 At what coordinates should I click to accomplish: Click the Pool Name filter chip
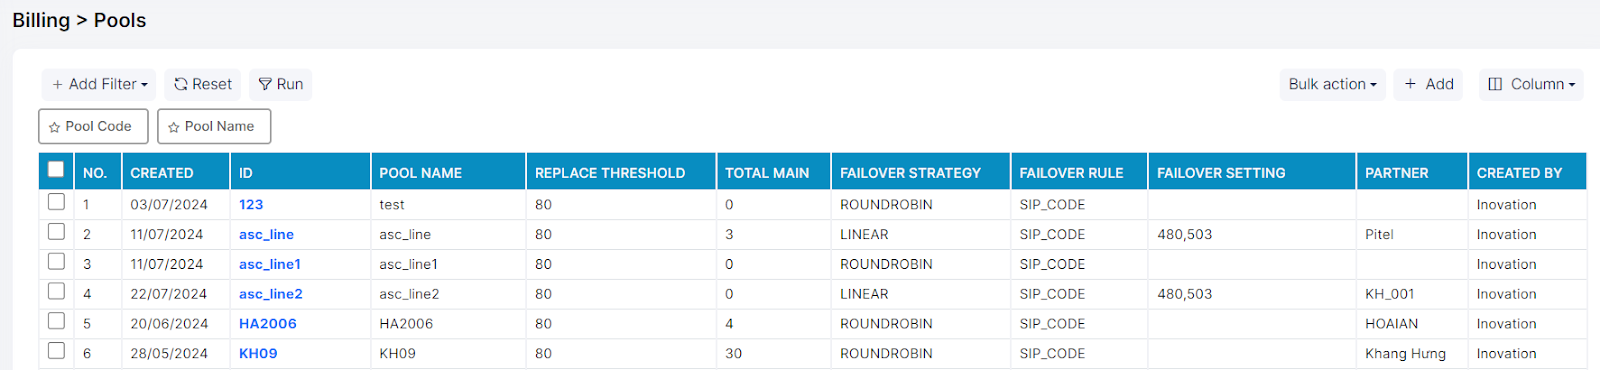click(214, 127)
